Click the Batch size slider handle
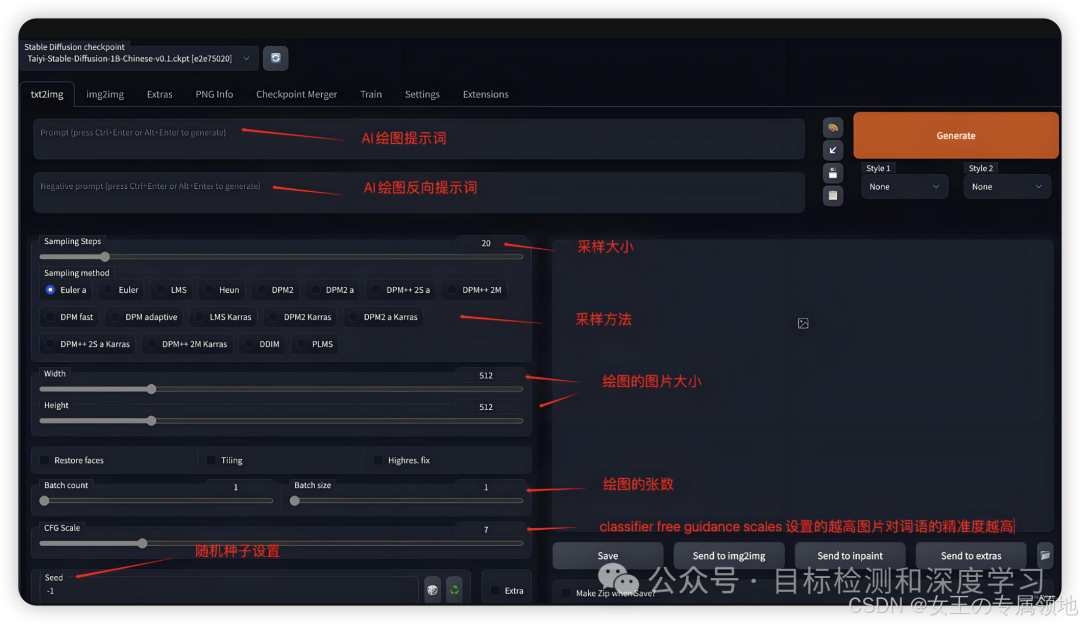 click(x=295, y=501)
